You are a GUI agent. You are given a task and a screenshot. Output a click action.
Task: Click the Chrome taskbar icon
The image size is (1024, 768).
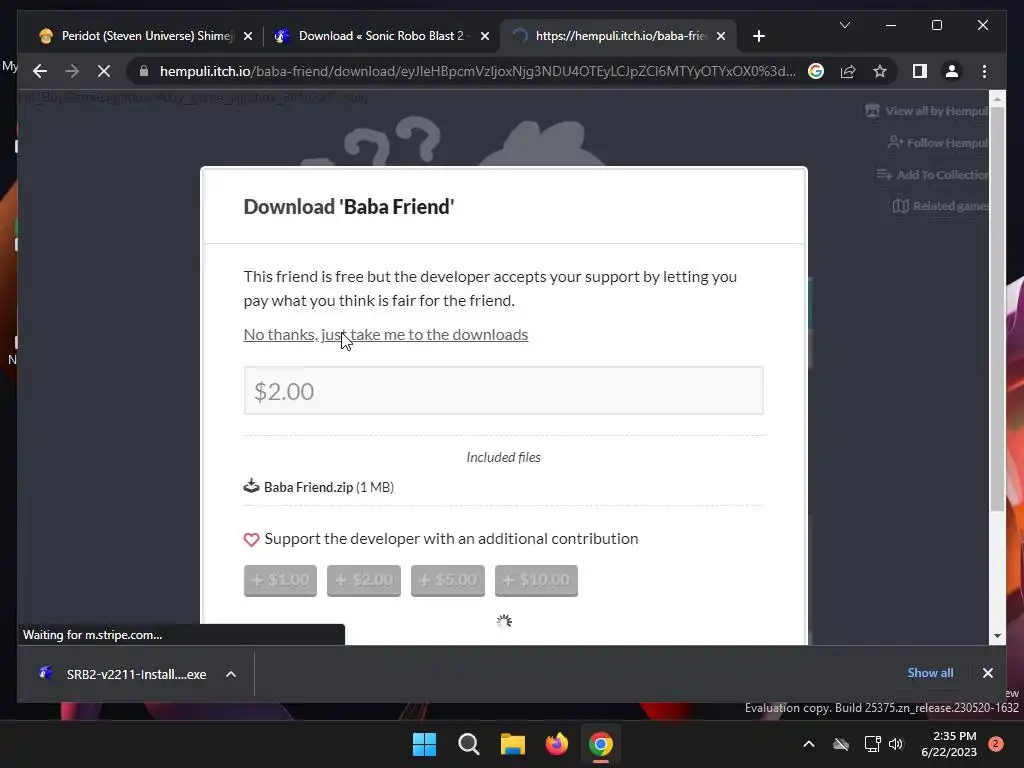click(x=601, y=744)
